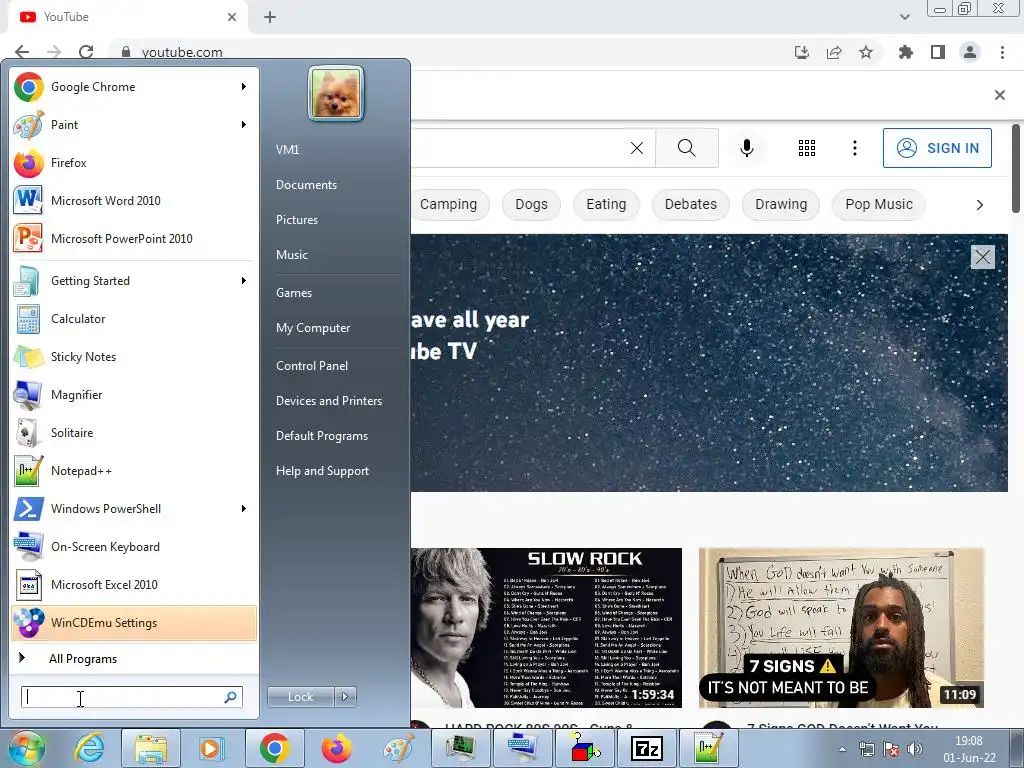
Task: Click the Magnifier icon in Start menu
Action: point(28,394)
